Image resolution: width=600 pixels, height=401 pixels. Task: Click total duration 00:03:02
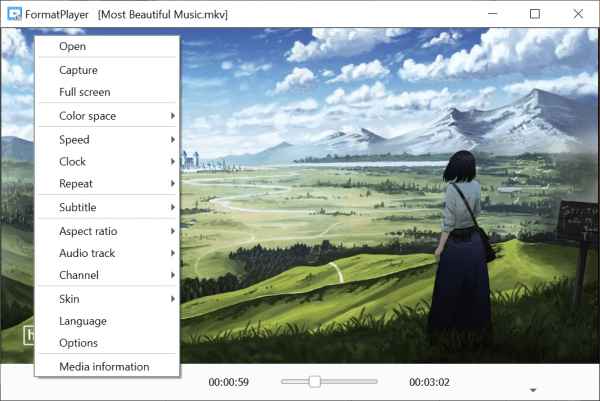click(429, 382)
